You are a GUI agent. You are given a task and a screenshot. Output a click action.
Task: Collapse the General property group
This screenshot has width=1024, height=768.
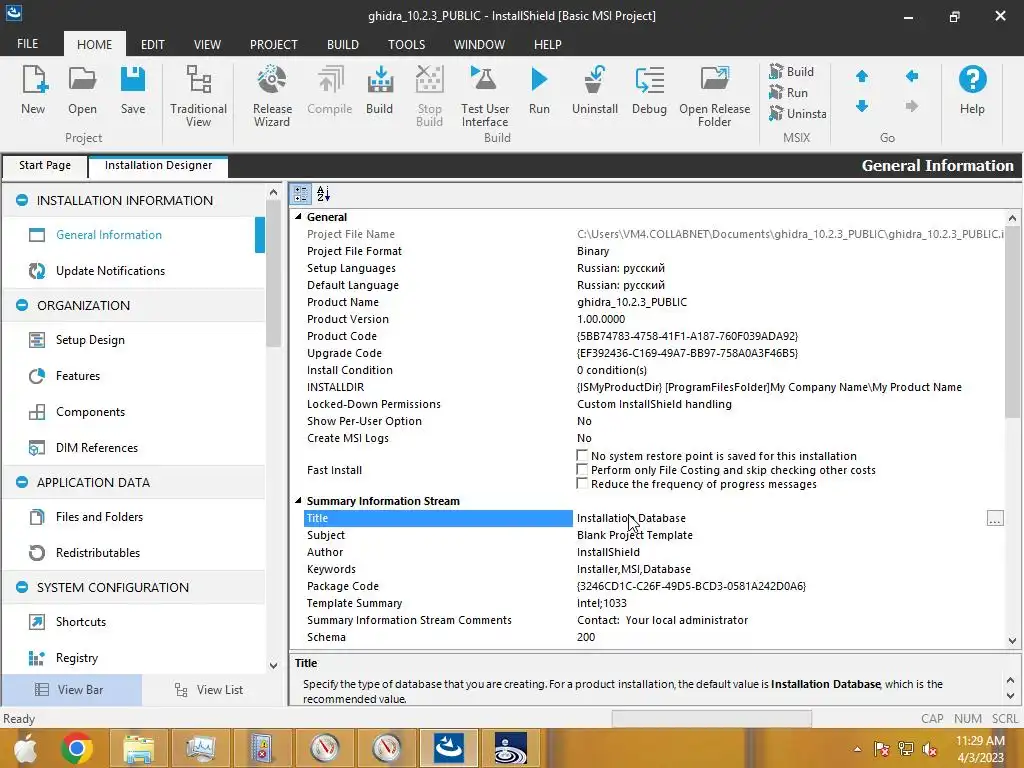(x=298, y=217)
